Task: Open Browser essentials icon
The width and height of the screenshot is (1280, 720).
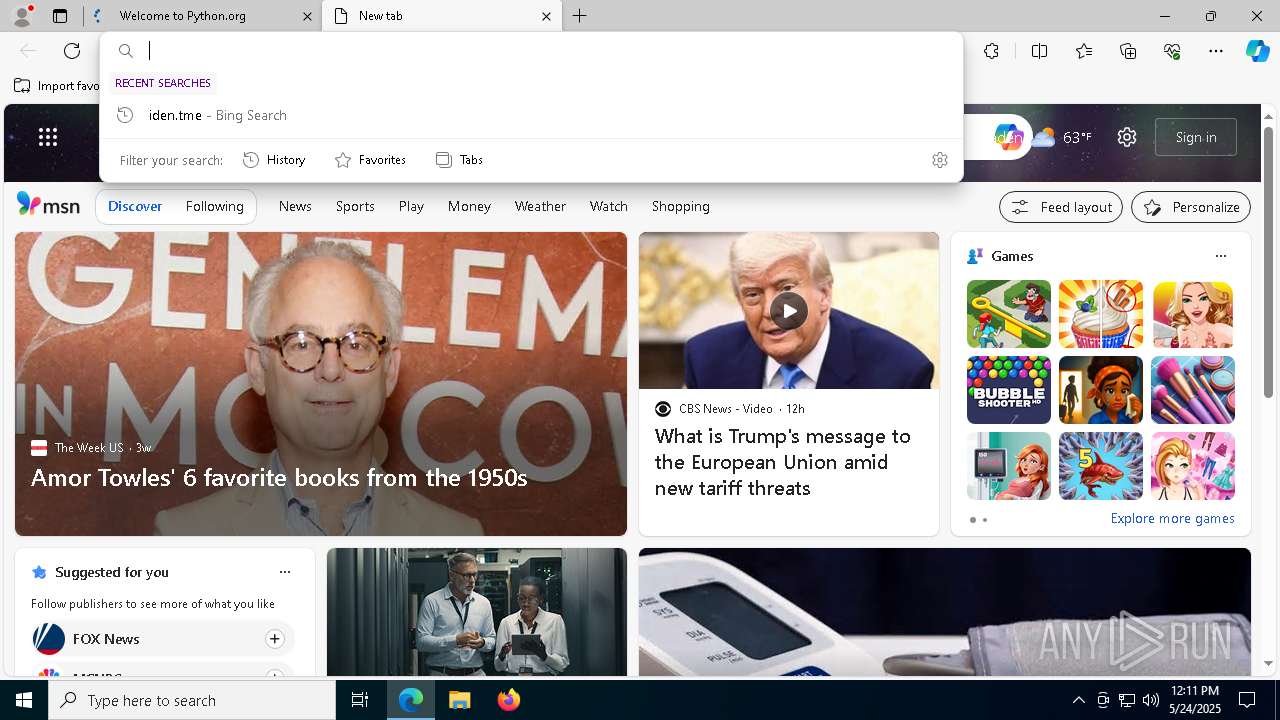Action: 1172,51
